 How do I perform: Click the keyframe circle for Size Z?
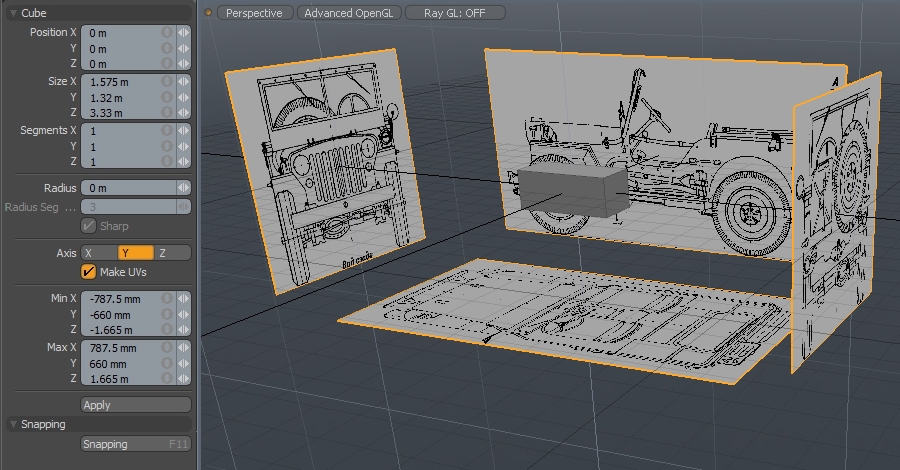point(166,112)
